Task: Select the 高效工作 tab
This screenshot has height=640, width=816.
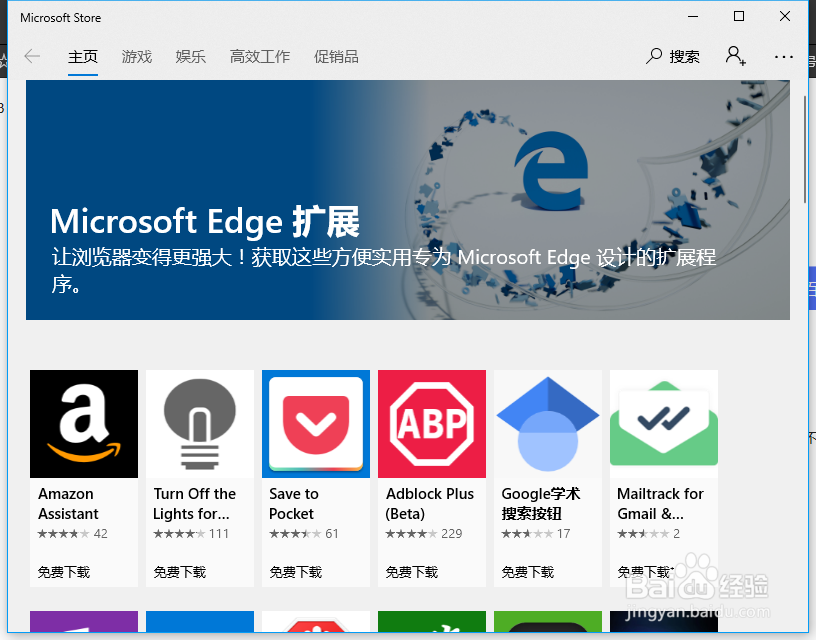Action: pyautogui.click(x=260, y=57)
